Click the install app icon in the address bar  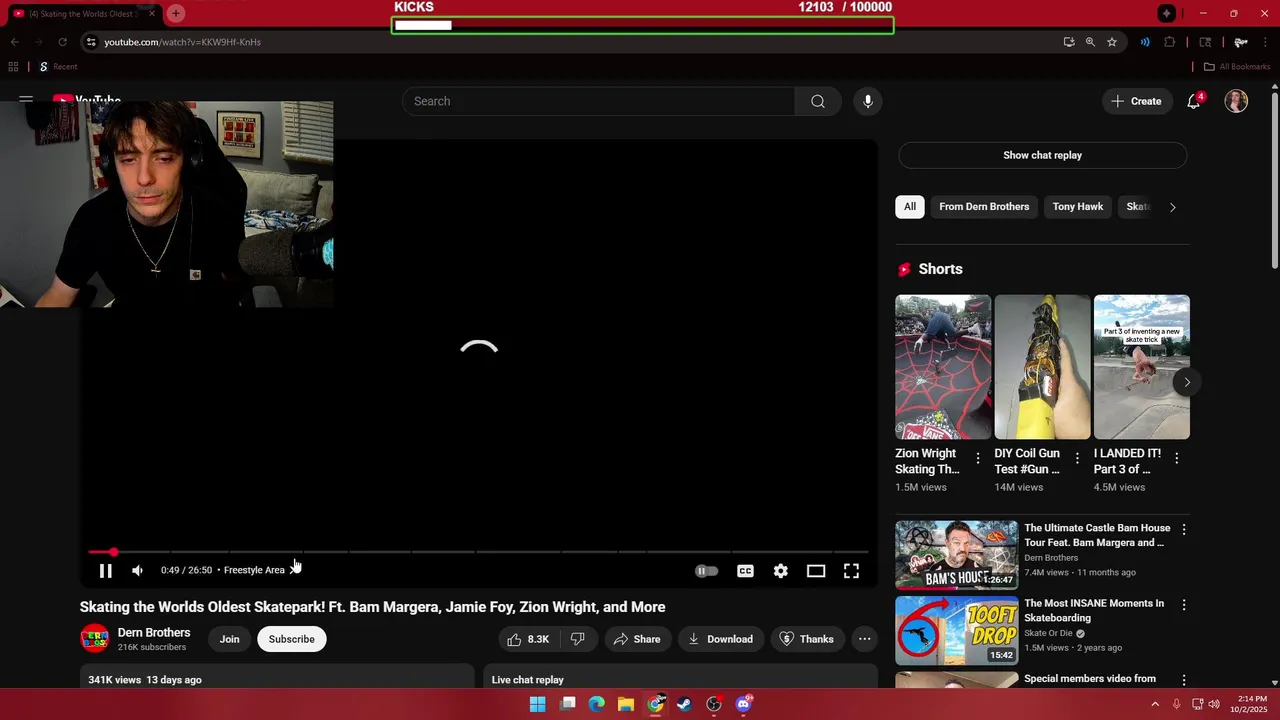[x=1069, y=42]
